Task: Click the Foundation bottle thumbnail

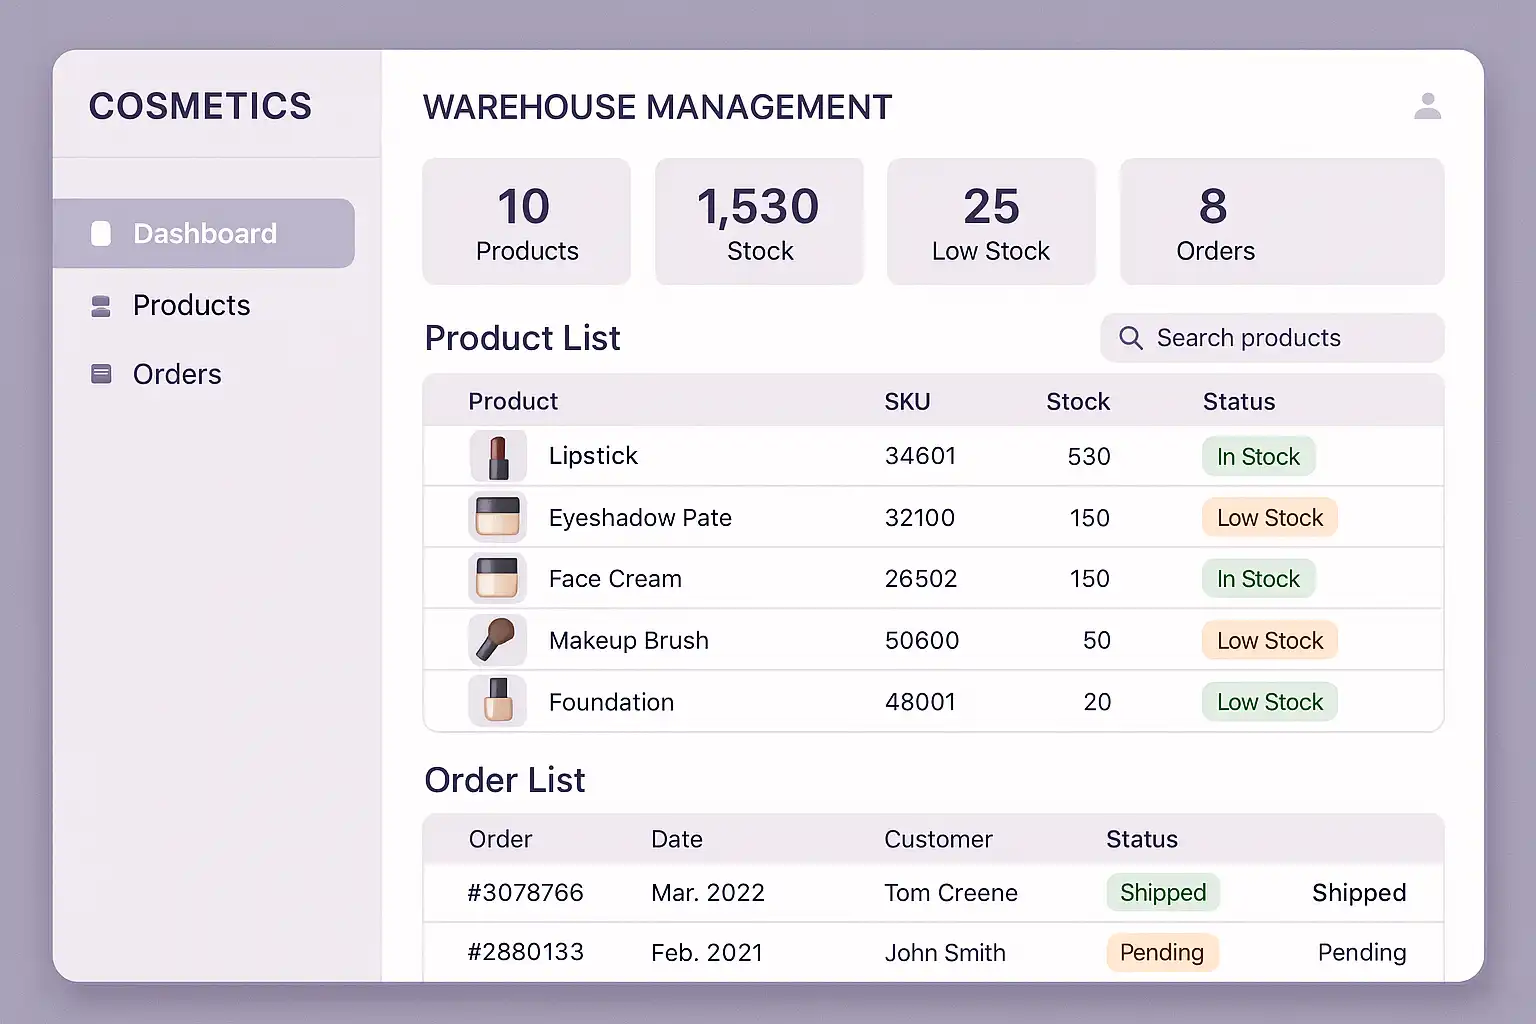Action: pyautogui.click(x=498, y=701)
